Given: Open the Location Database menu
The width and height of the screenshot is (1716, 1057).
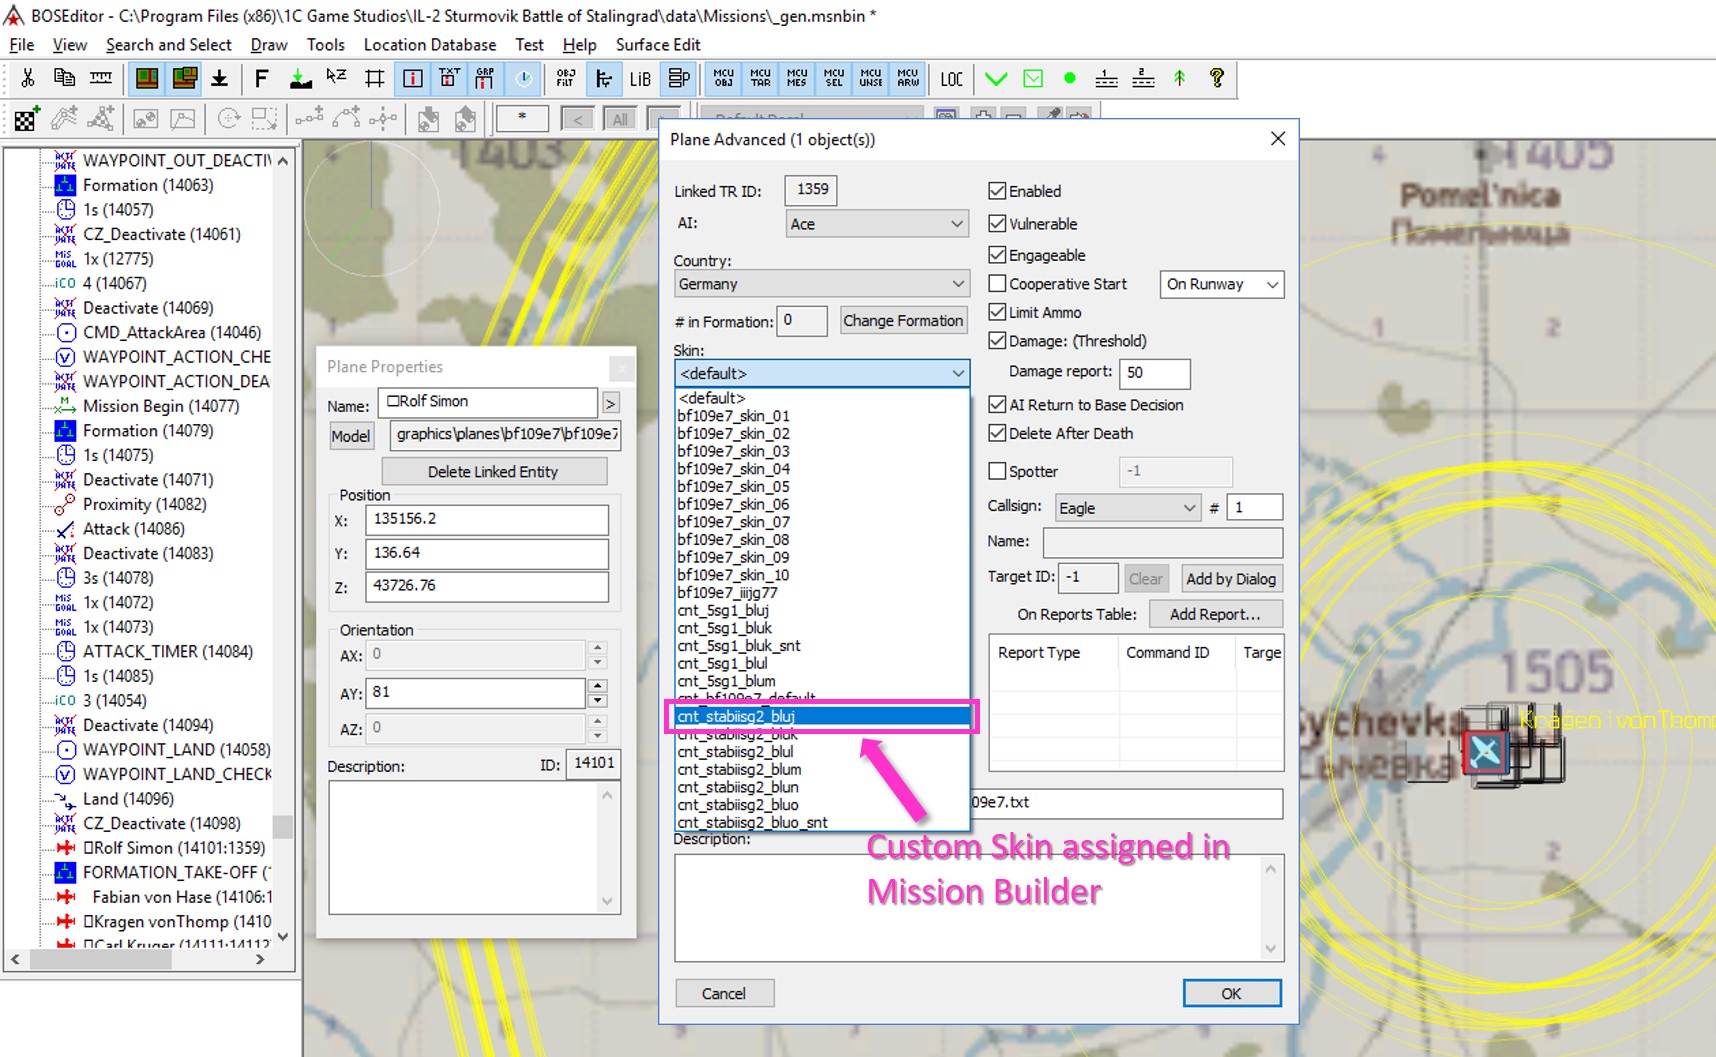Looking at the screenshot, I should pyautogui.click(x=429, y=45).
